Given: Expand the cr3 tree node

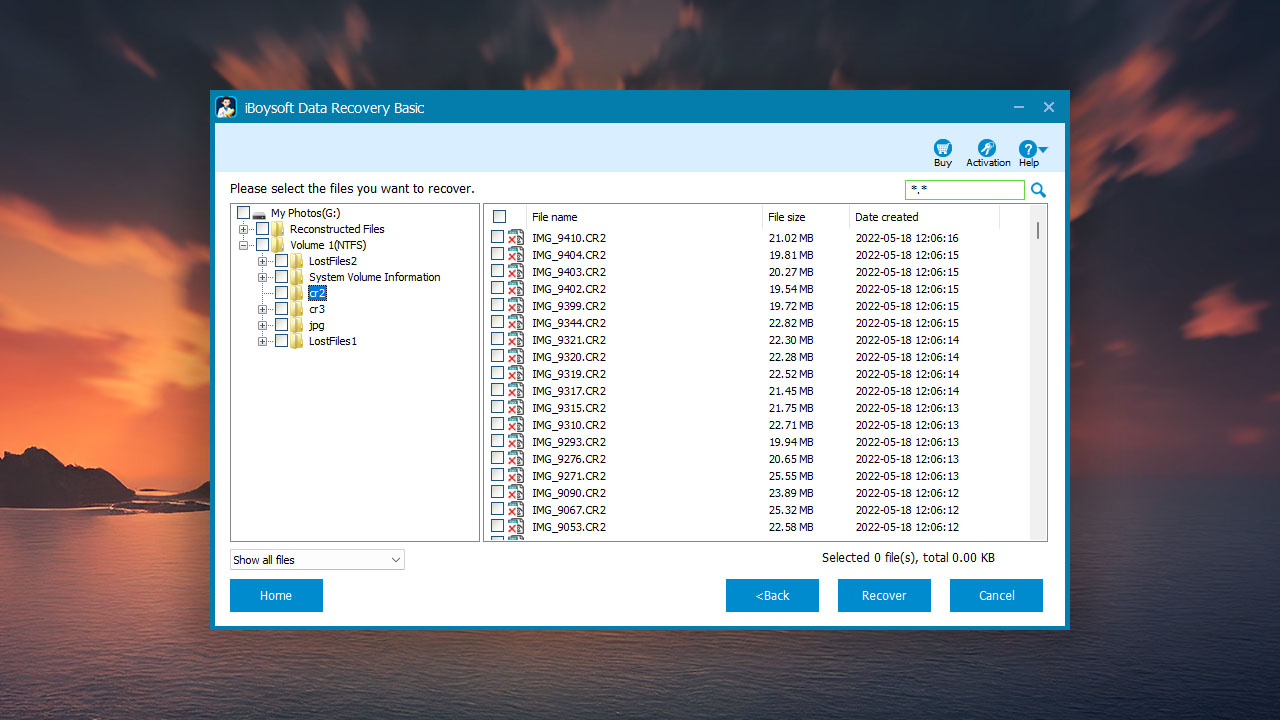Looking at the screenshot, I should coord(262,309).
